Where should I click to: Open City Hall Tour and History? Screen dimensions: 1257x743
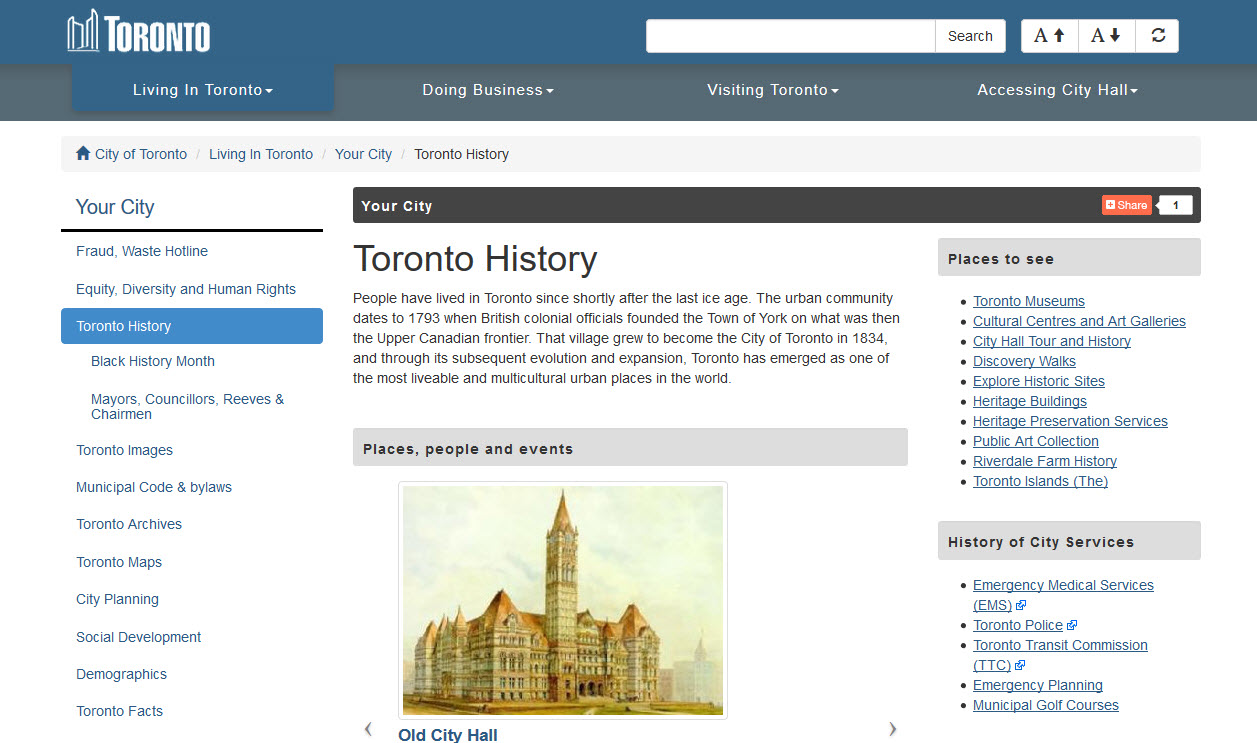[x=1052, y=341]
